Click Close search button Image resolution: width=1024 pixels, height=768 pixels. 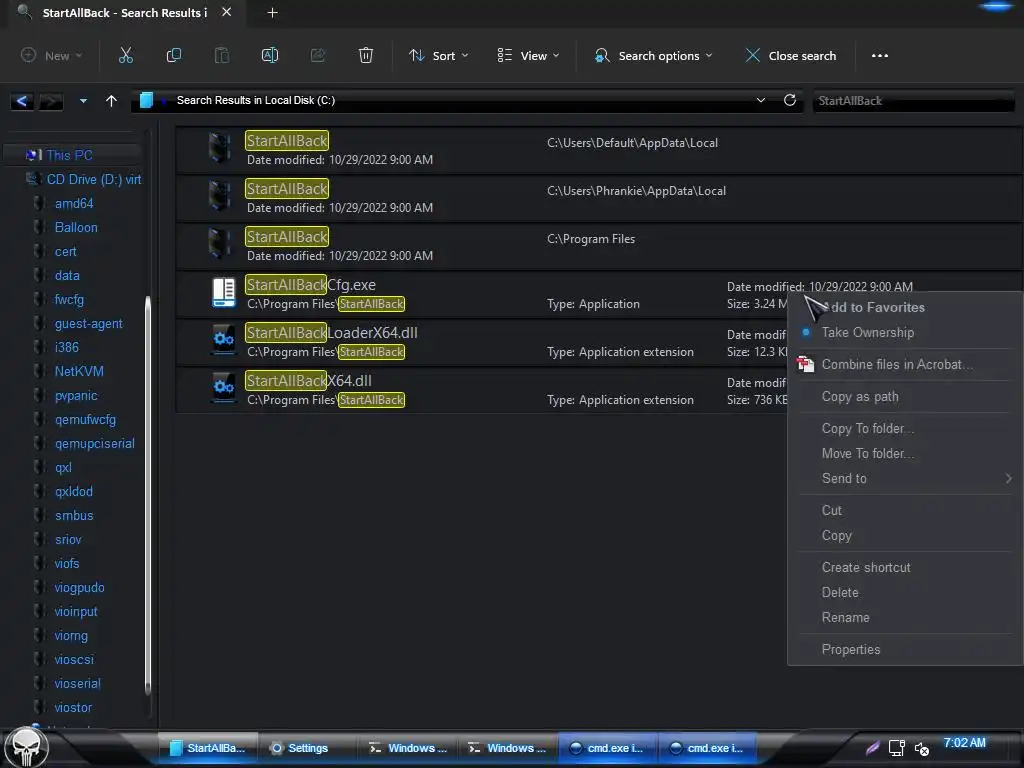(790, 56)
